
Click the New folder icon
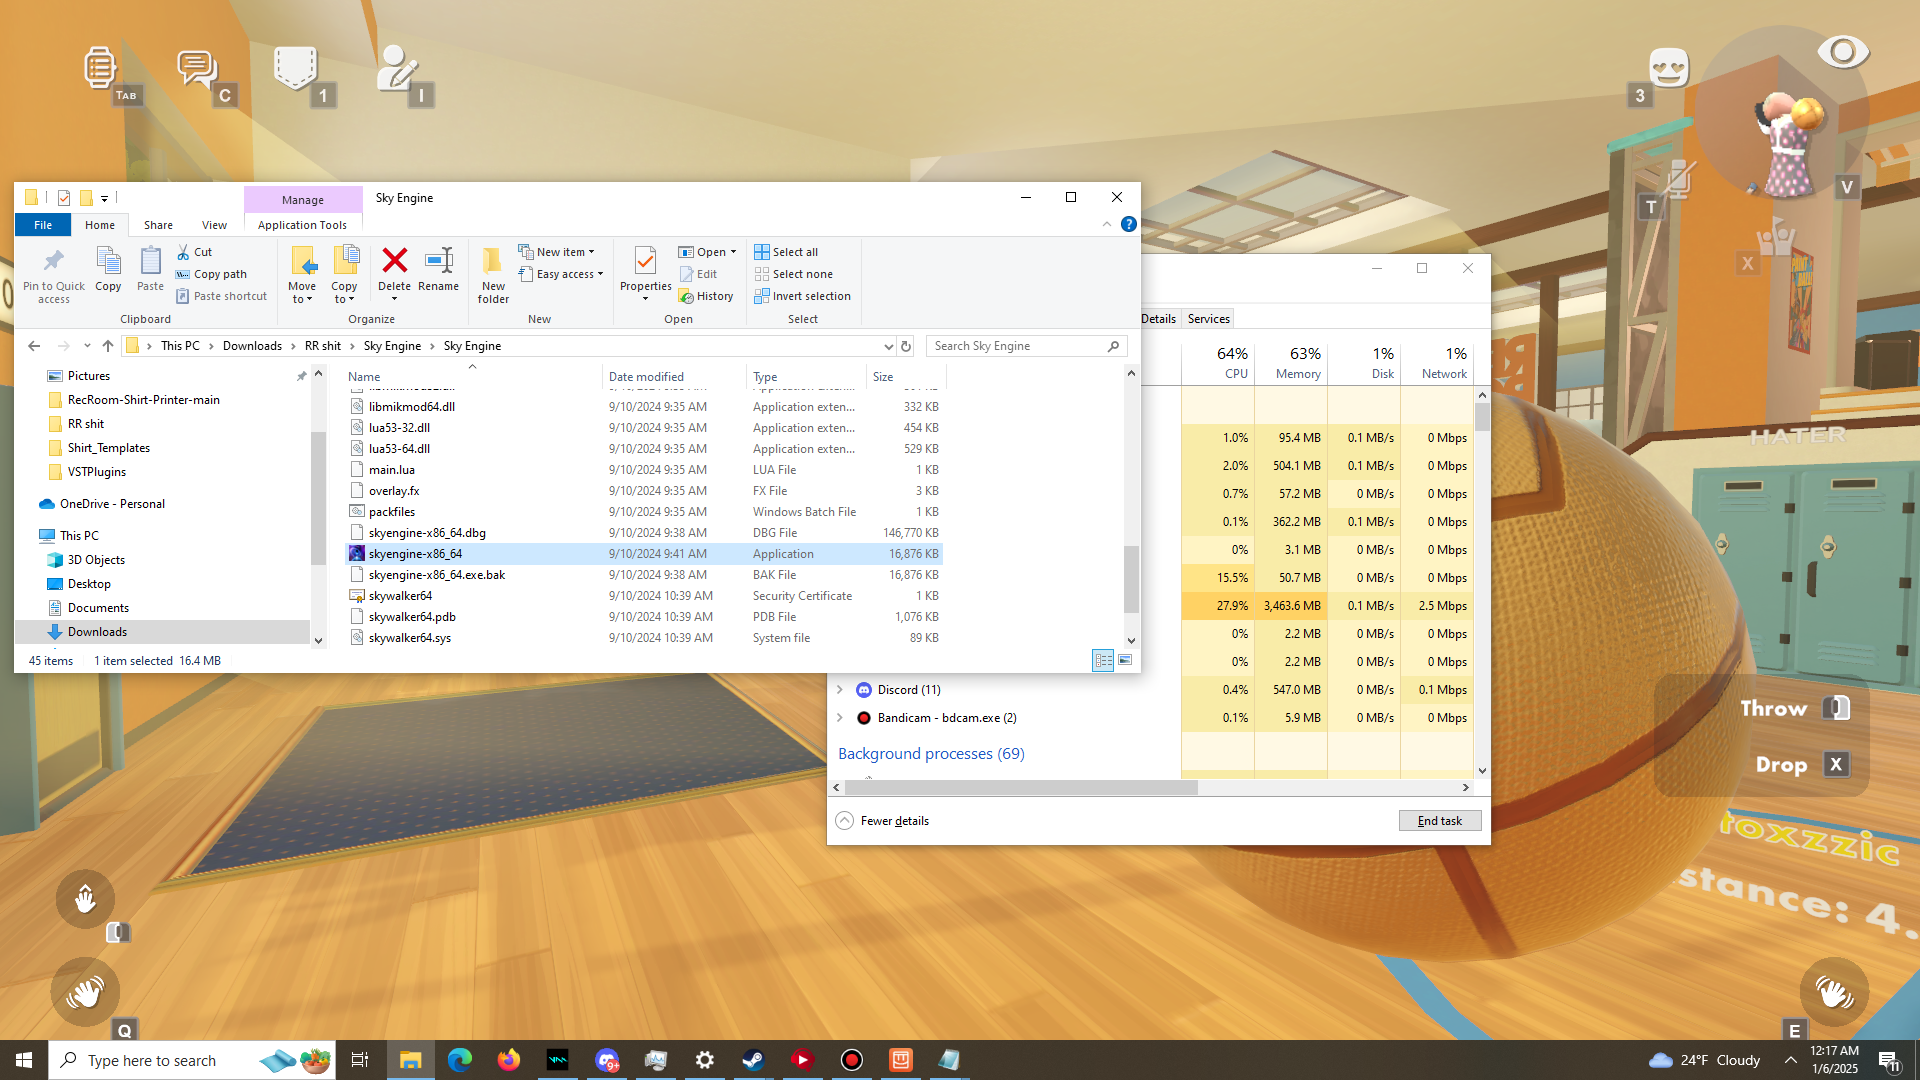click(493, 262)
